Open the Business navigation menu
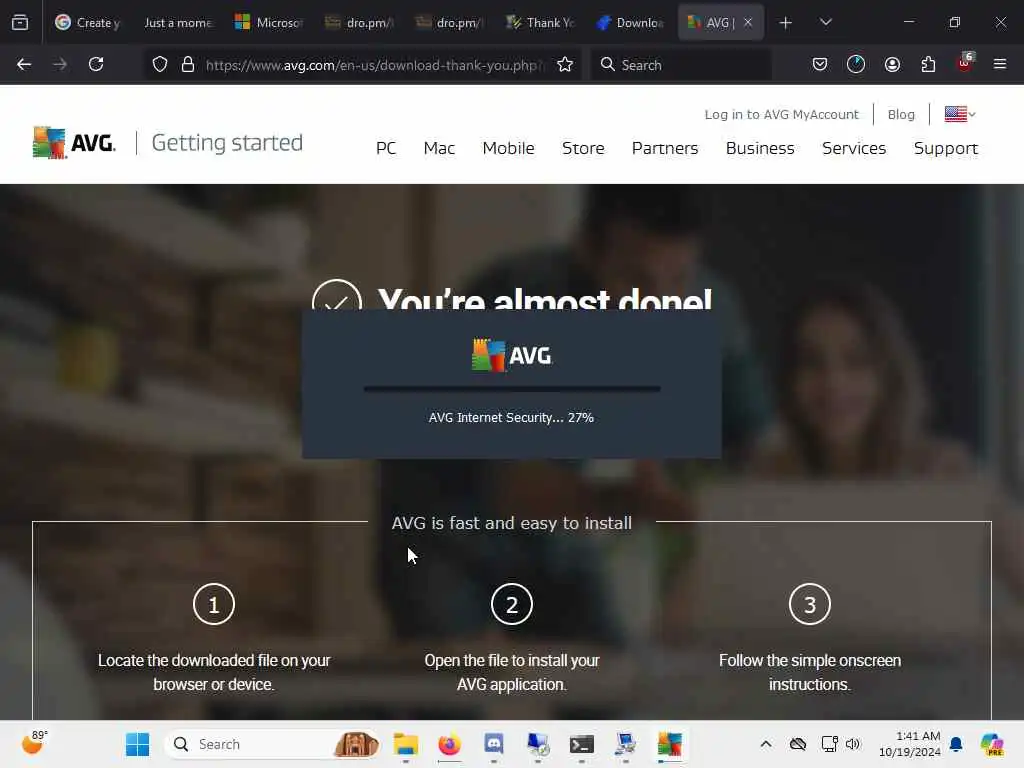 point(760,148)
